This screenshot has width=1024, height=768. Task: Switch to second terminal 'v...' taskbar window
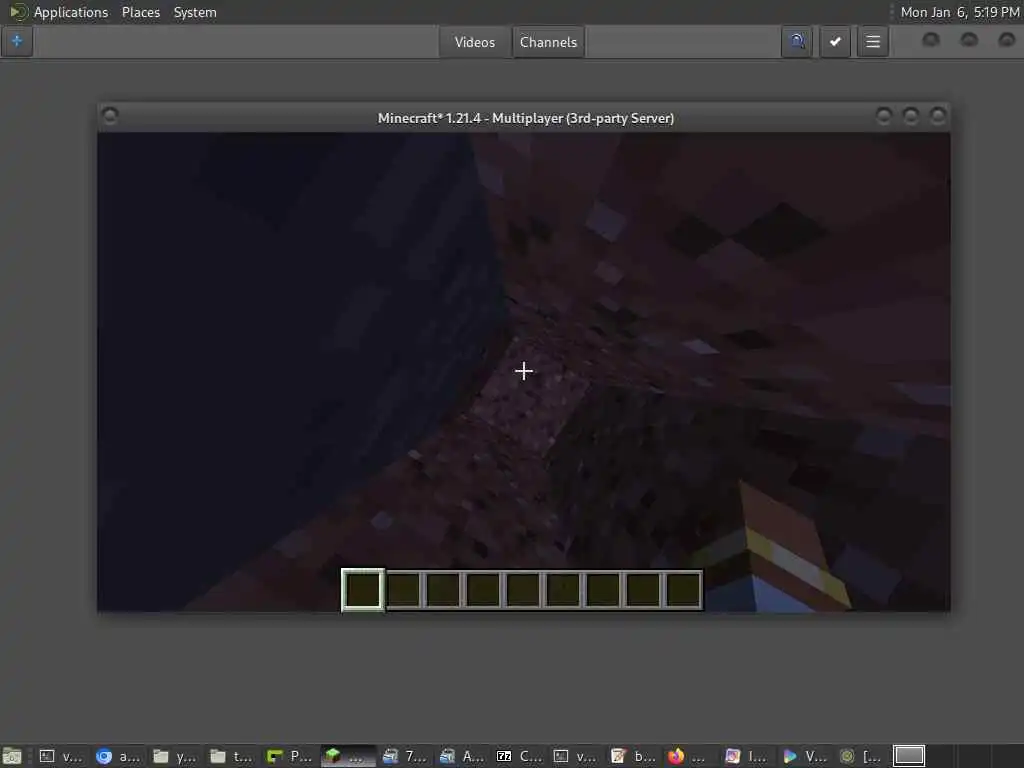pos(575,756)
